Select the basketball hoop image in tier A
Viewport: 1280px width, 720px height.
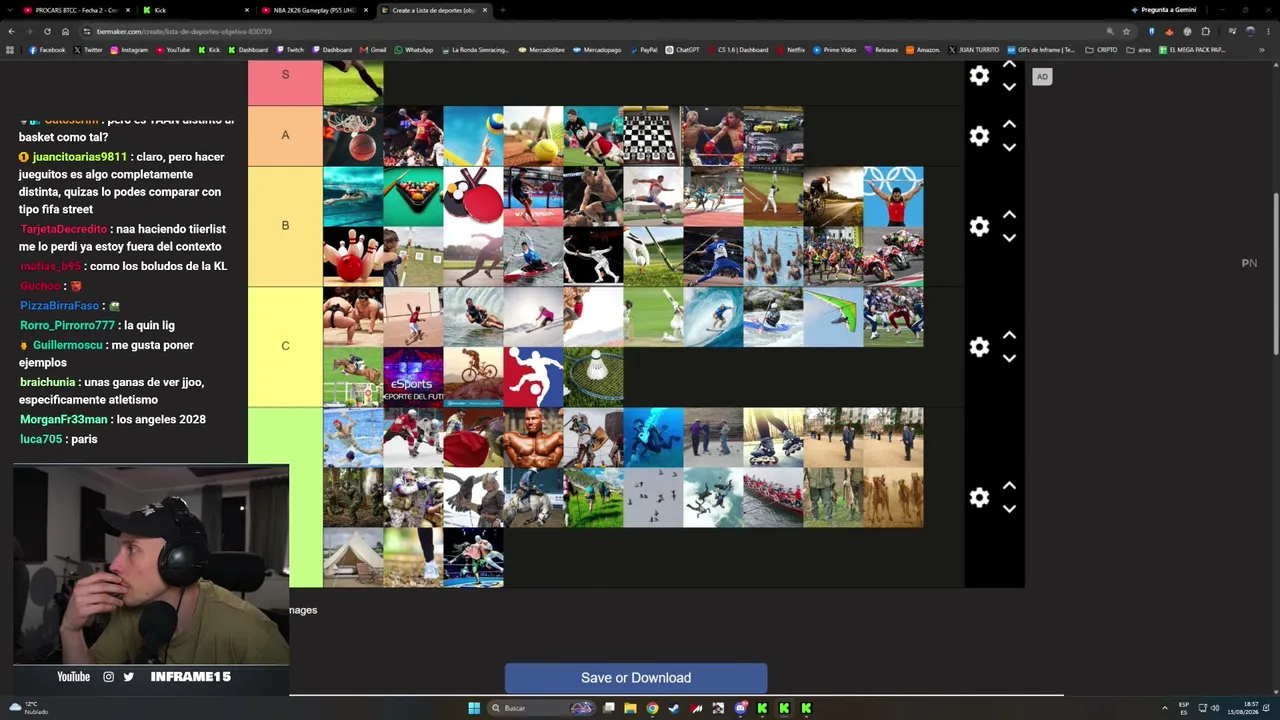coord(353,136)
